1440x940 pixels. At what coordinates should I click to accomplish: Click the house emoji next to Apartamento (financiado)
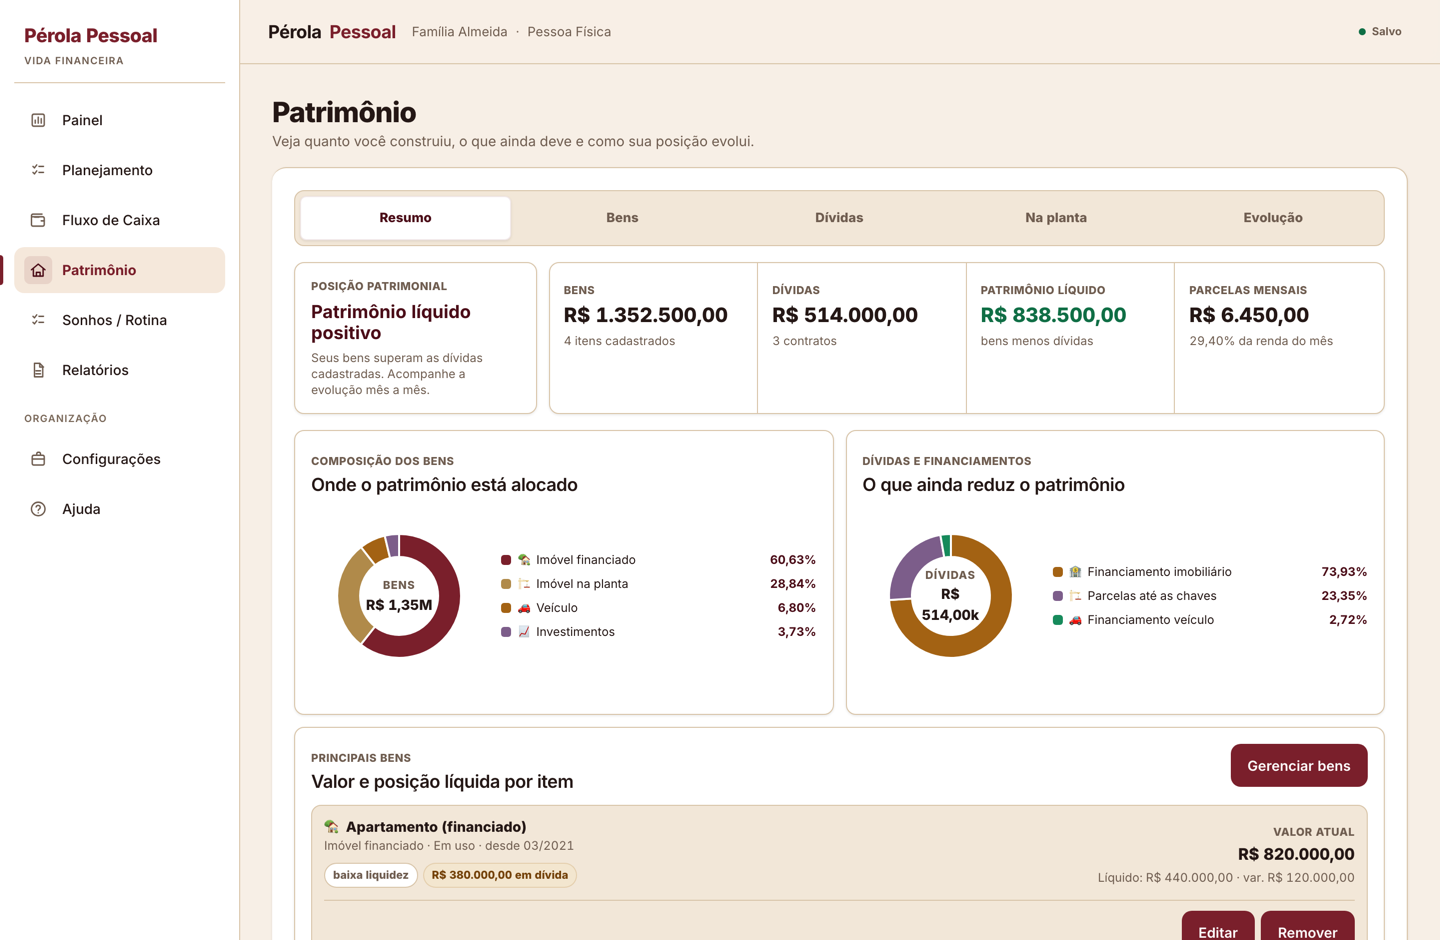click(332, 827)
